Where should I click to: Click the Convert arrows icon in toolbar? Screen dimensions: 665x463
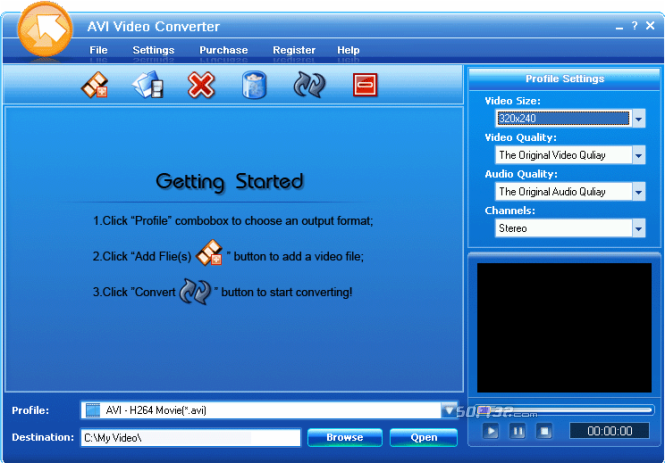click(x=309, y=85)
